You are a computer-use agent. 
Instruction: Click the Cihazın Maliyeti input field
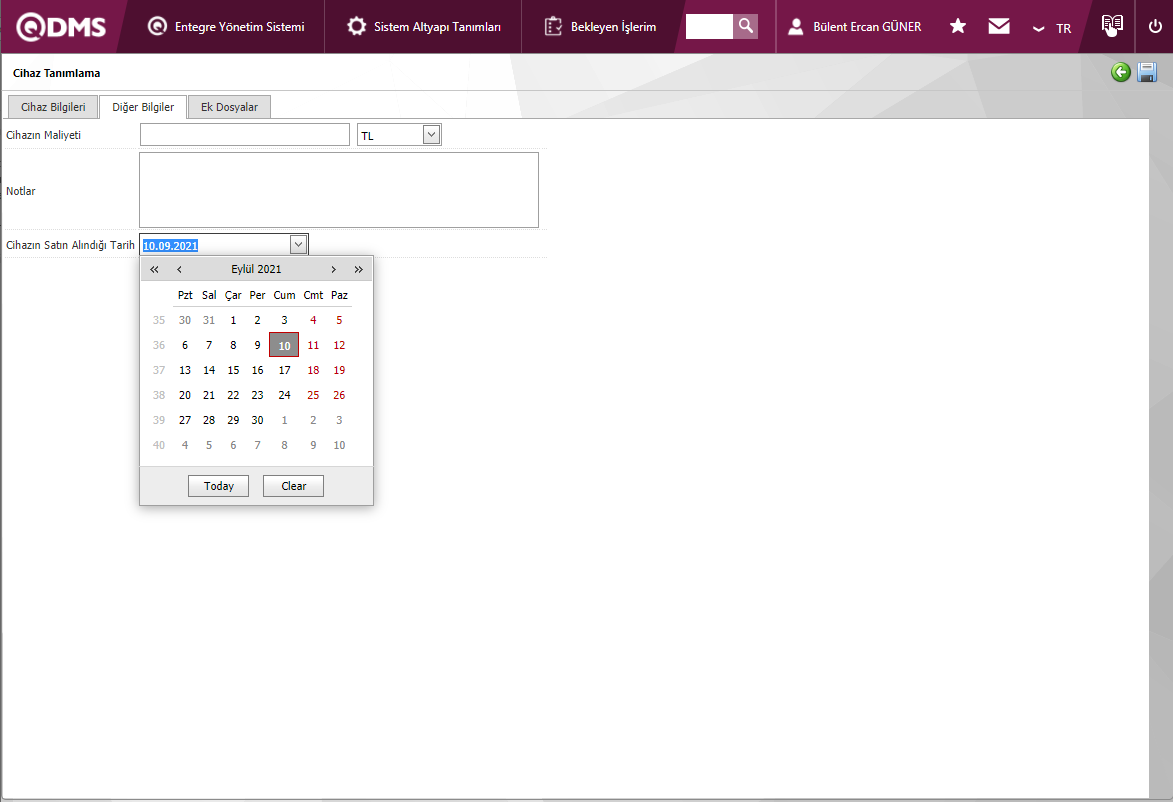[x=245, y=135]
